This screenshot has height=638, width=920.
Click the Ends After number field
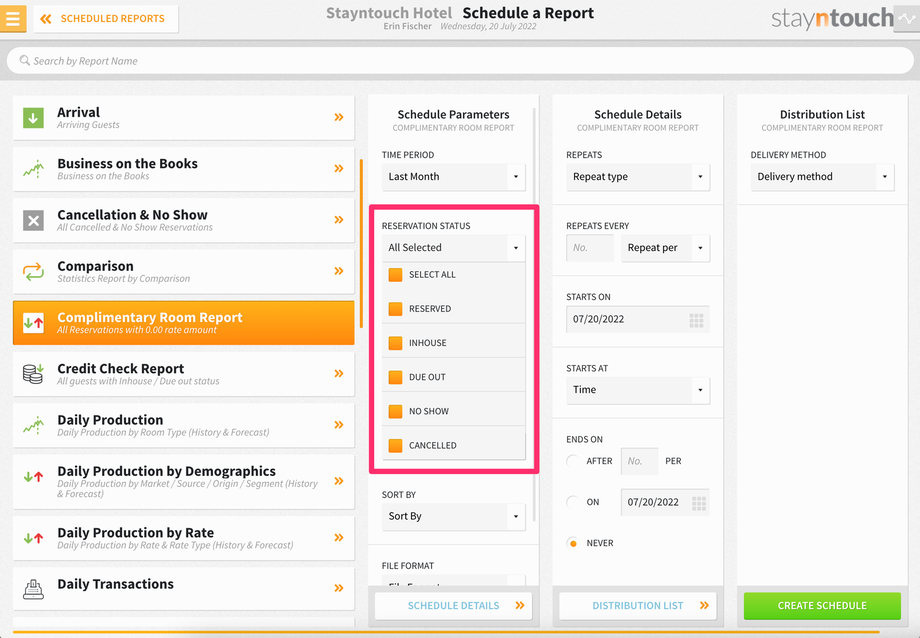639,461
